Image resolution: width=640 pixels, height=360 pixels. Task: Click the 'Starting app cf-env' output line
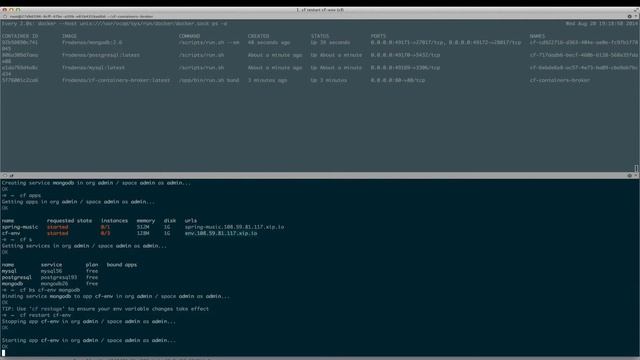coord(89,340)
